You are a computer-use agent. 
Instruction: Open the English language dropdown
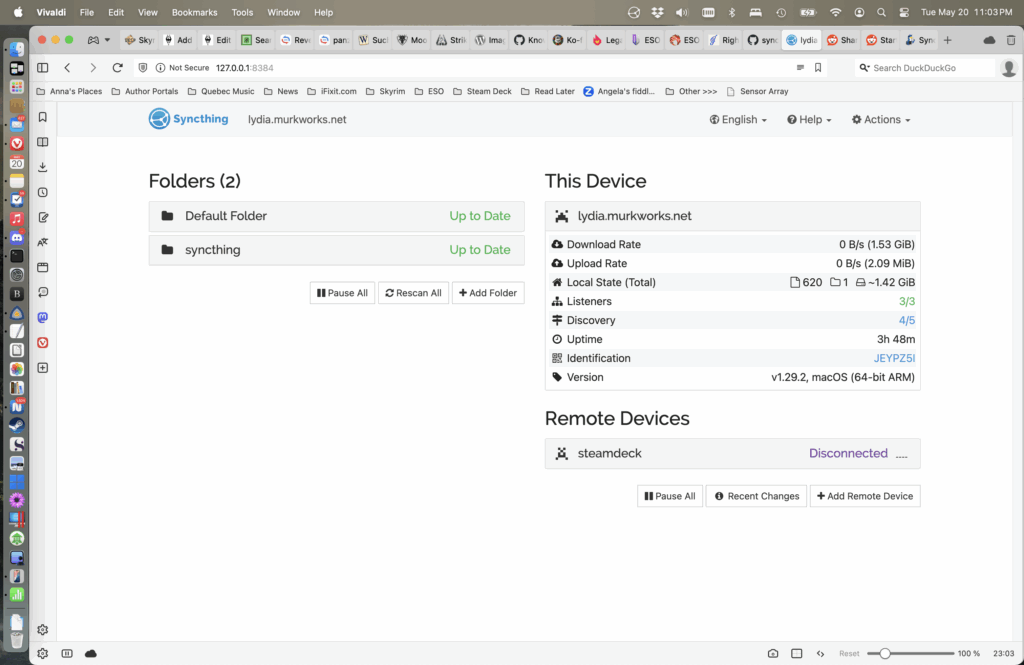(738, 119)
